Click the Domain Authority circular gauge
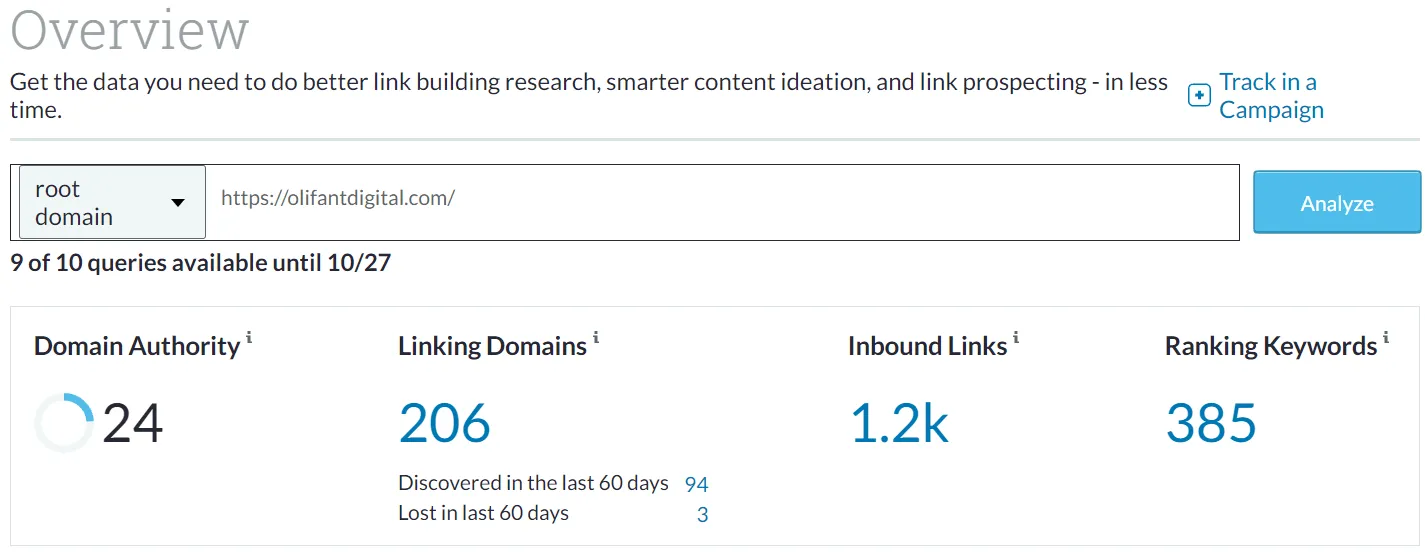Viewport: 1425px width, 552px height. click(x=64, y=423)
